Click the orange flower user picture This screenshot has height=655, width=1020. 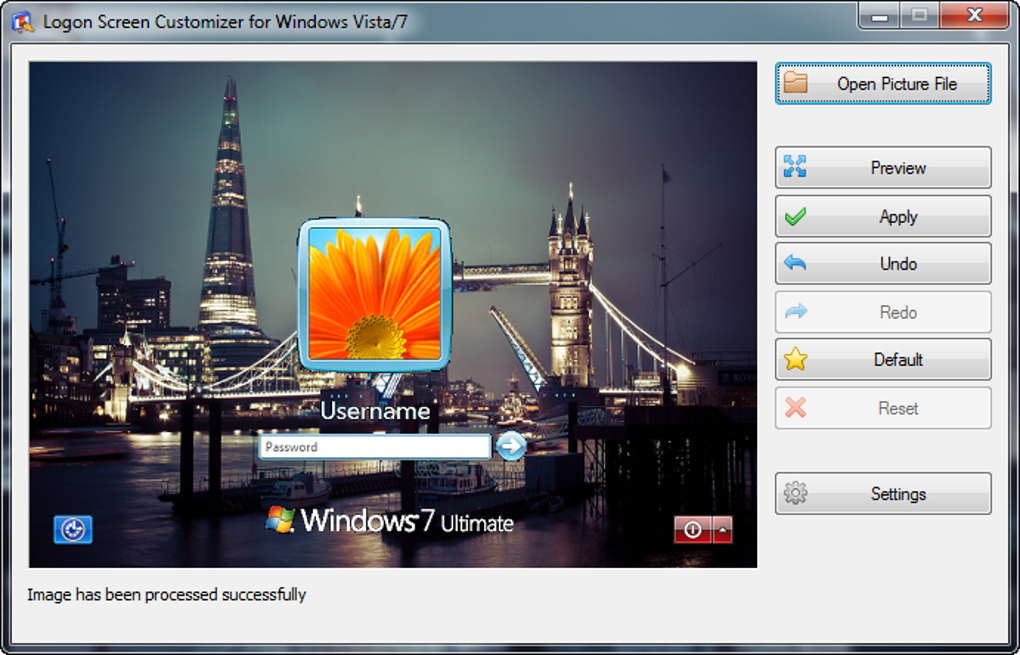click(375, 295)
